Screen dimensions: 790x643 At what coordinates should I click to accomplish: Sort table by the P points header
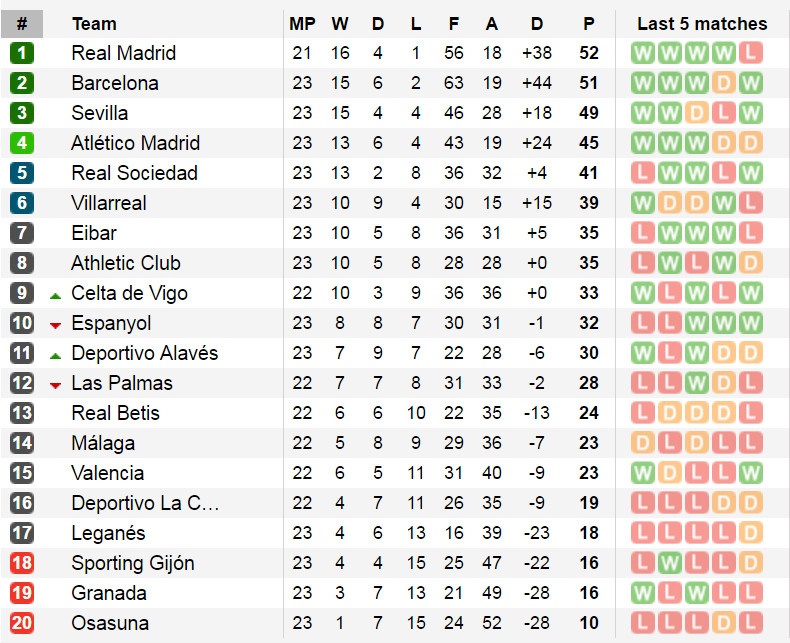tap(589, 23)
